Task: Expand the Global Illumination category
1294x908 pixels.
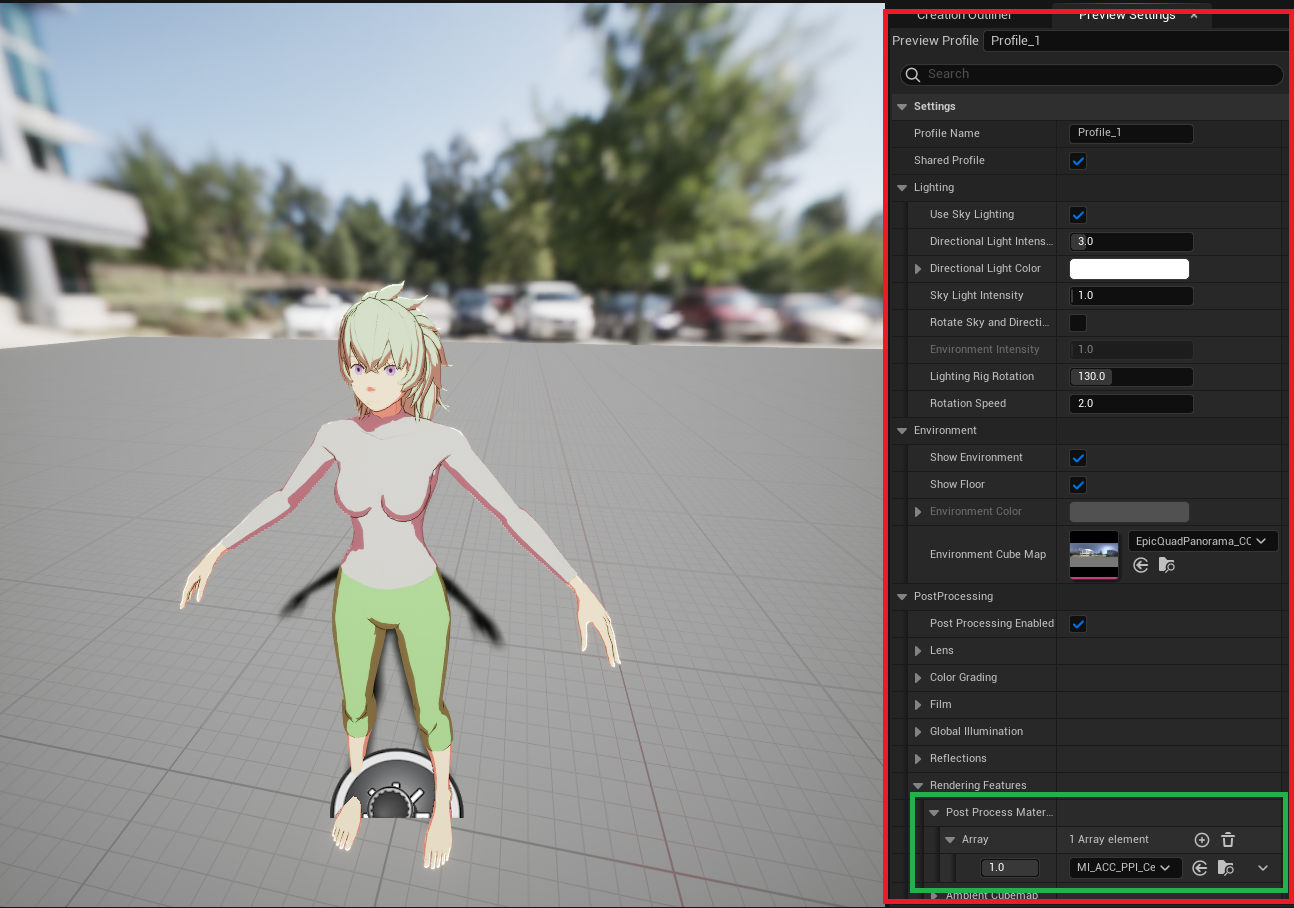Action: pos(918,732)
